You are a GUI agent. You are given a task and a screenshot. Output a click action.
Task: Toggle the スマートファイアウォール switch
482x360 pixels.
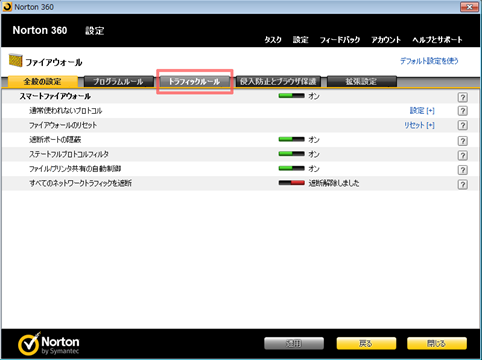[291, 96]
